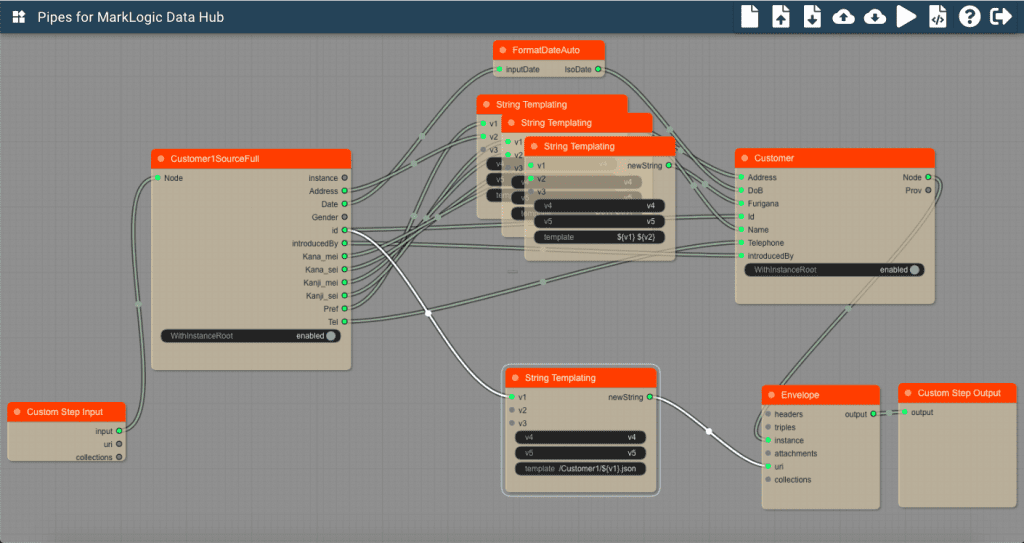Click the /Customer1/${v1}.json template field
Screen dimensions: 1024x543
[x=580, y=469]
